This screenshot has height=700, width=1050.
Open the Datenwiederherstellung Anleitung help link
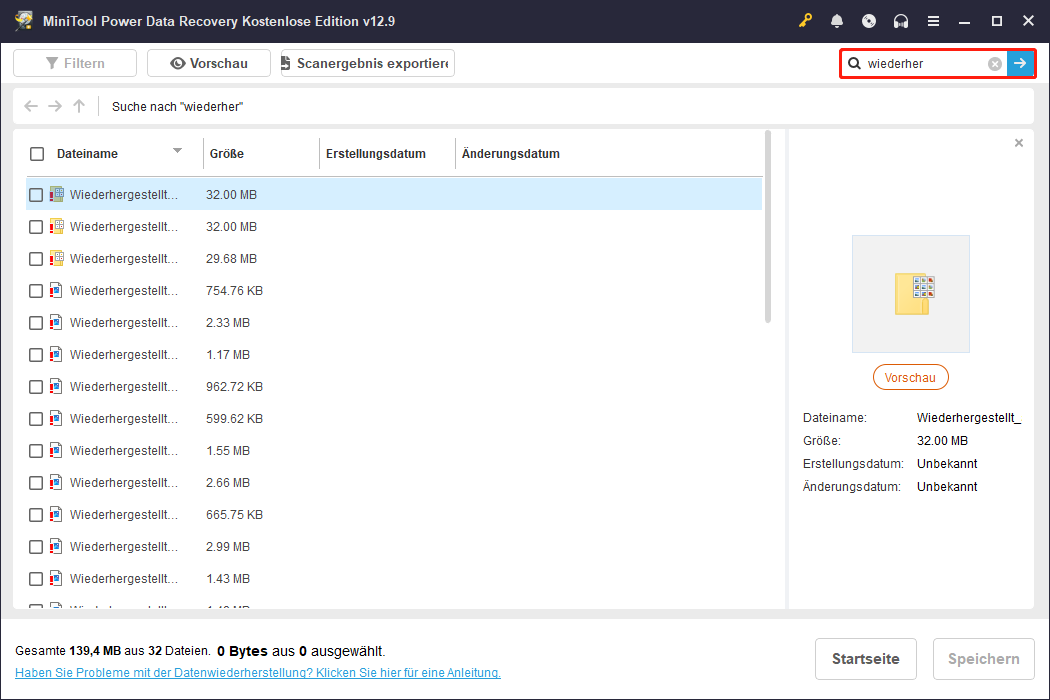258,673
